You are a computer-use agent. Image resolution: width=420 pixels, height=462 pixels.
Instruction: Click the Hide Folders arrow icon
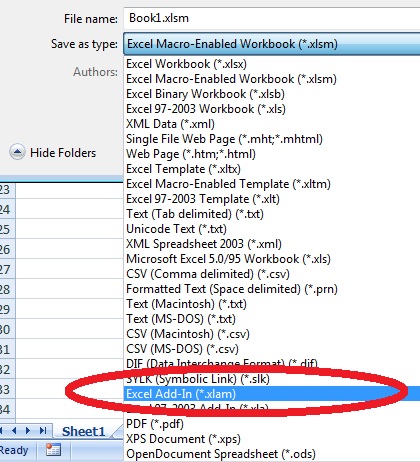click(x=17, y=152)
